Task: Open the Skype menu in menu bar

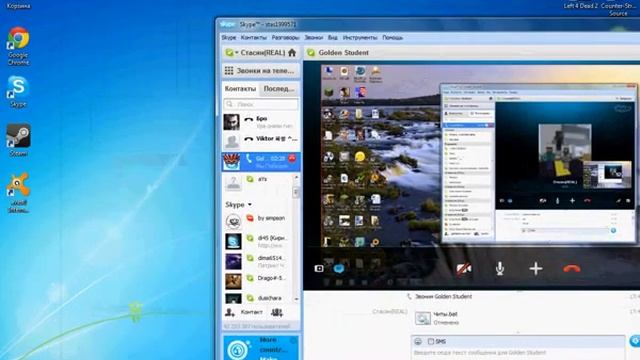Action: click(x=229, y=38)
